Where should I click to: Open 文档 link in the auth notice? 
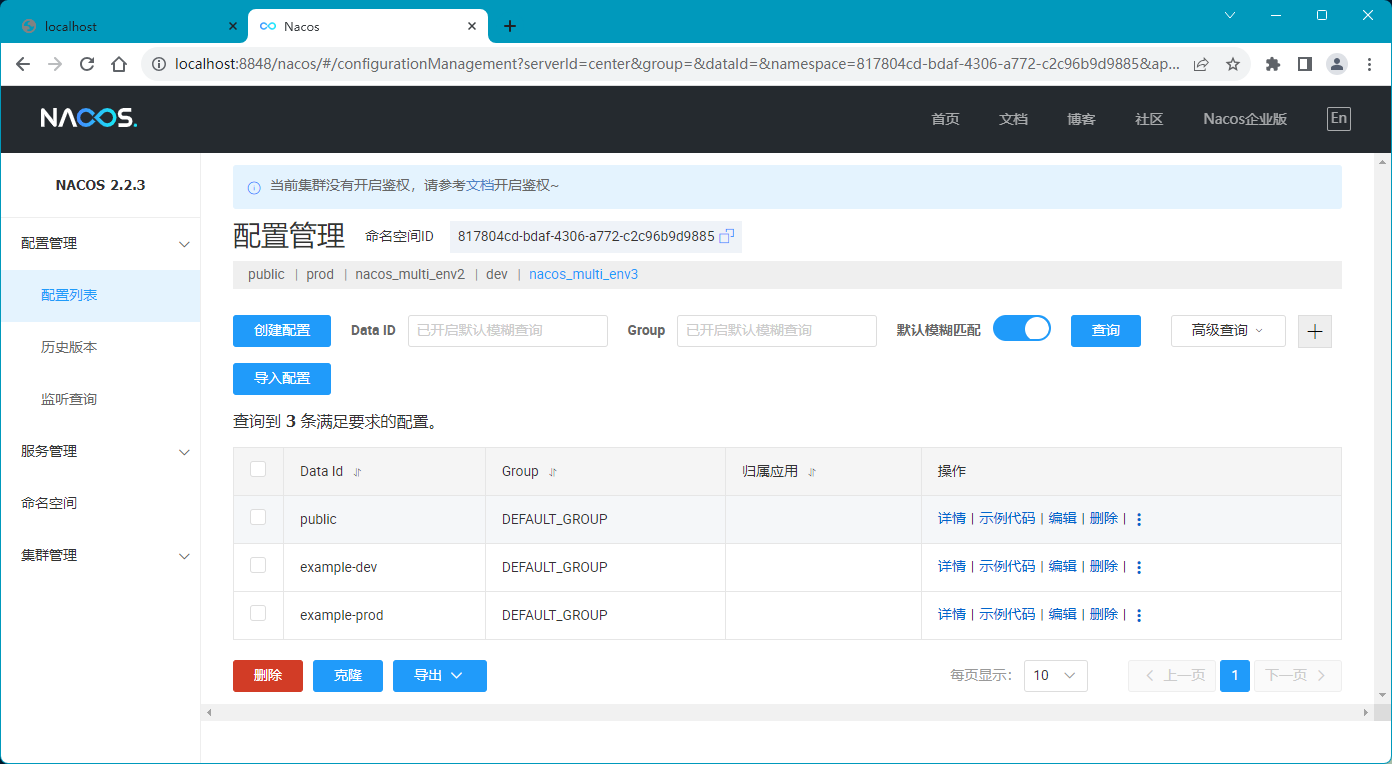point(480,186)
